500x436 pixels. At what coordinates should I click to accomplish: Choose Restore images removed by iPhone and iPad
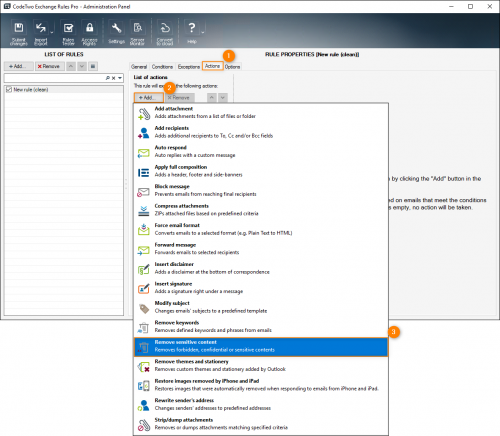pyautogui.click(x=261, y=385)
